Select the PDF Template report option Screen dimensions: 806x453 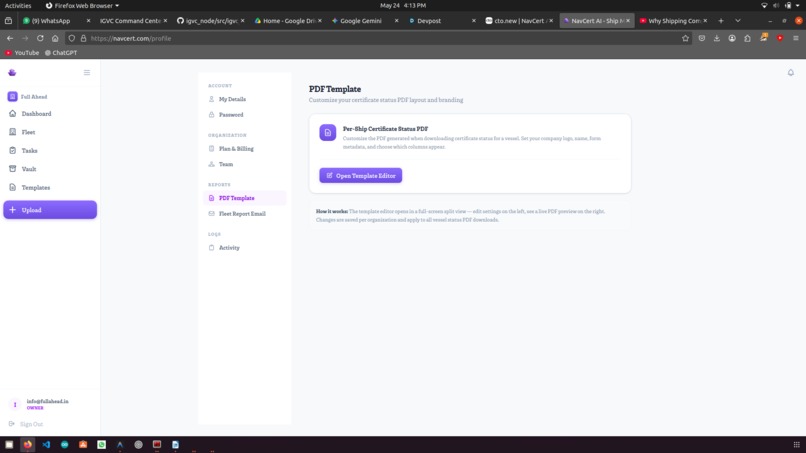click(244, 198)
